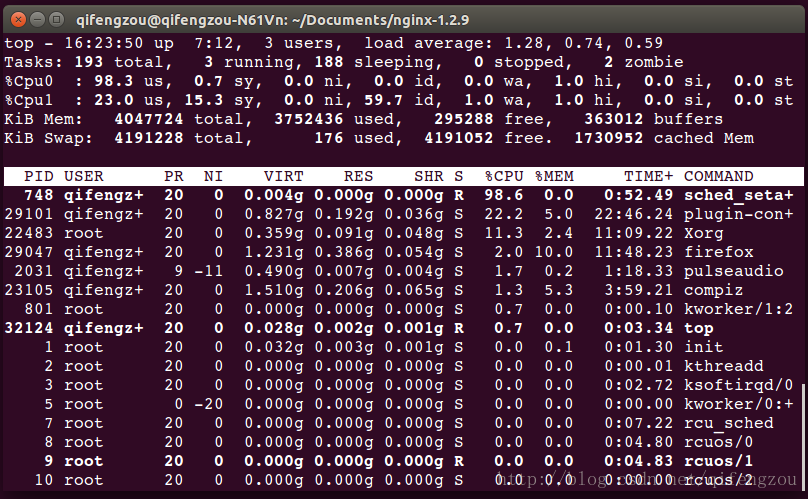Click the SHR column header
808x499 pixels.
pyautogui.click(x=429, y=176)
